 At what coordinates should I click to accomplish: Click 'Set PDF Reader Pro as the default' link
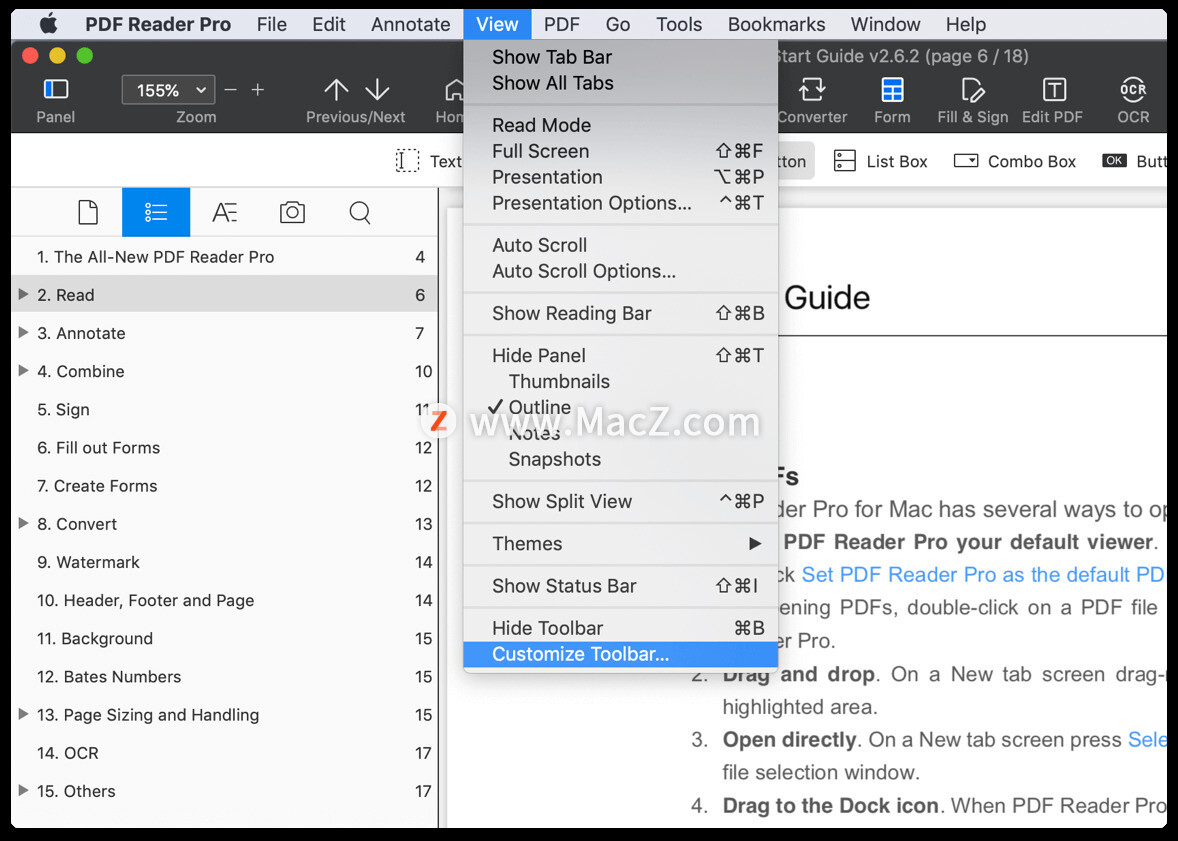pyautogui.click(x=983, y=574)
